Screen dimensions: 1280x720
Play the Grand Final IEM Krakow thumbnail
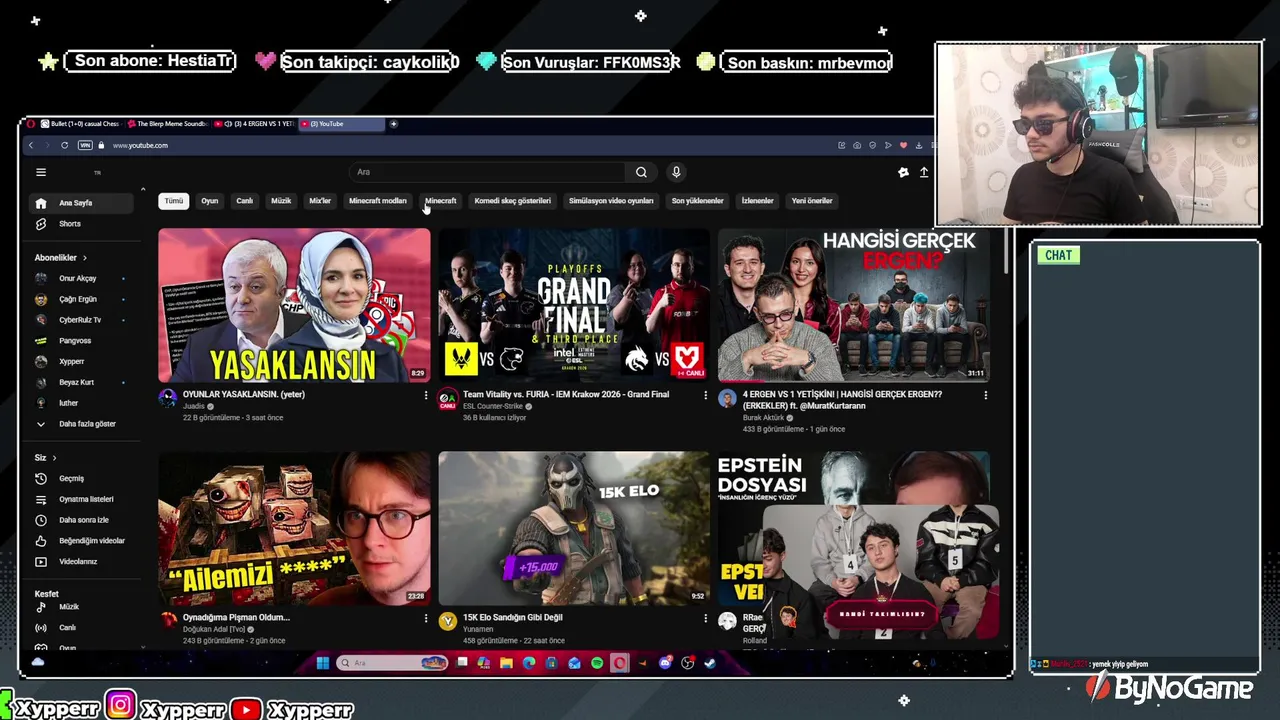tap(574, 305)
